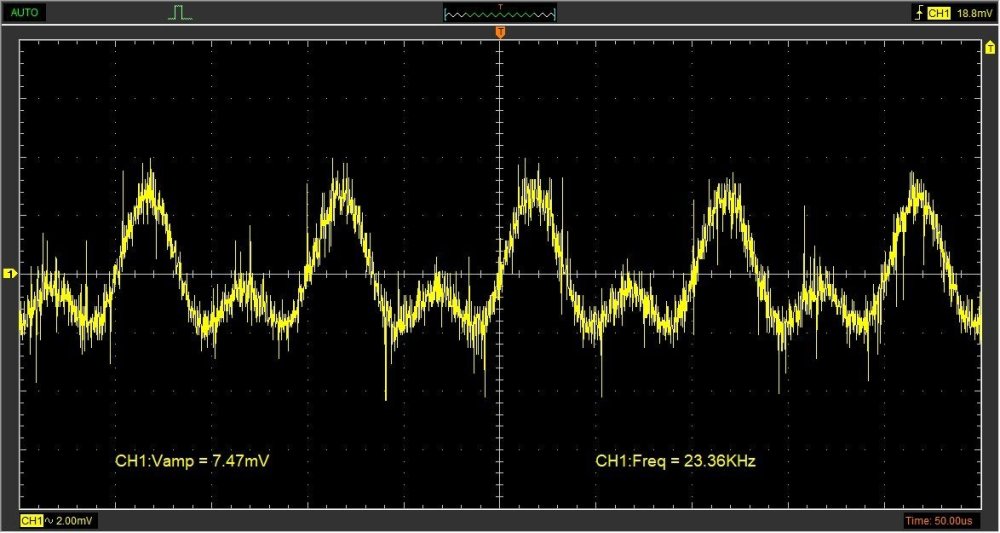Viewport: 1000px width, 533px height.
Task: Click the AC coupling symbol beside CH1
Action: click(x=49, y=521)
